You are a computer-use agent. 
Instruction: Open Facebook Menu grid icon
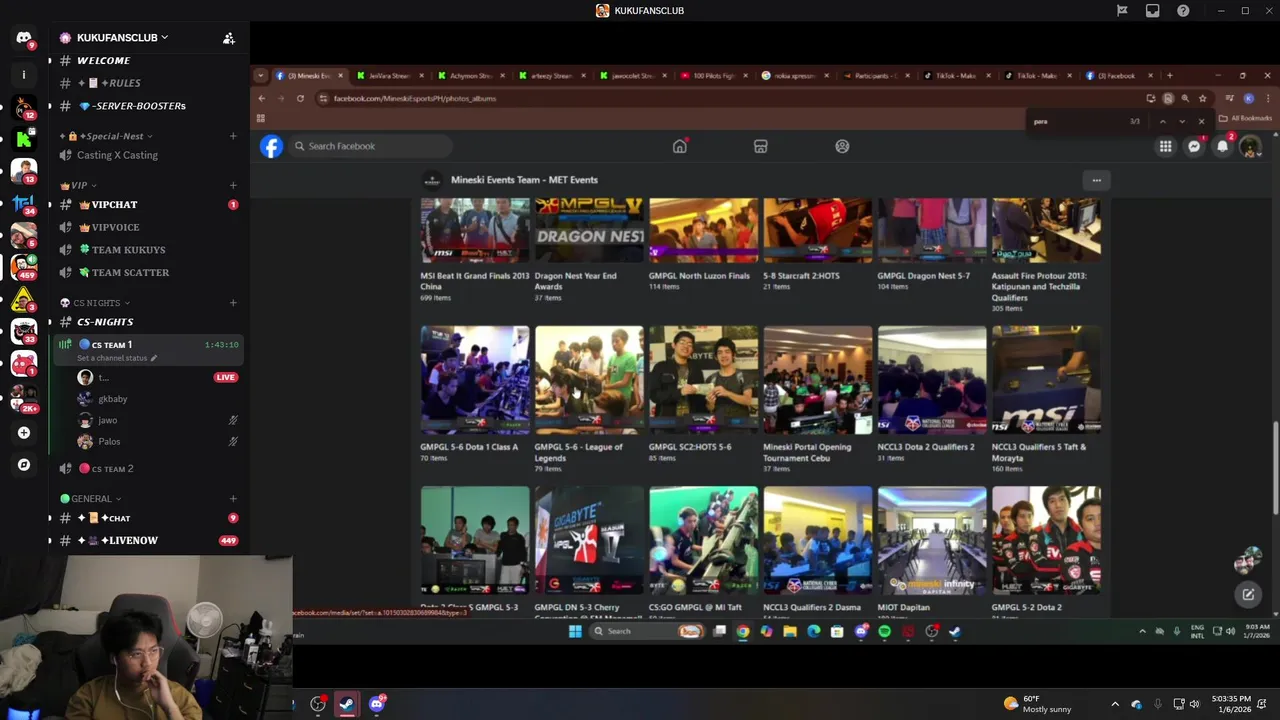pos(1166,146)
